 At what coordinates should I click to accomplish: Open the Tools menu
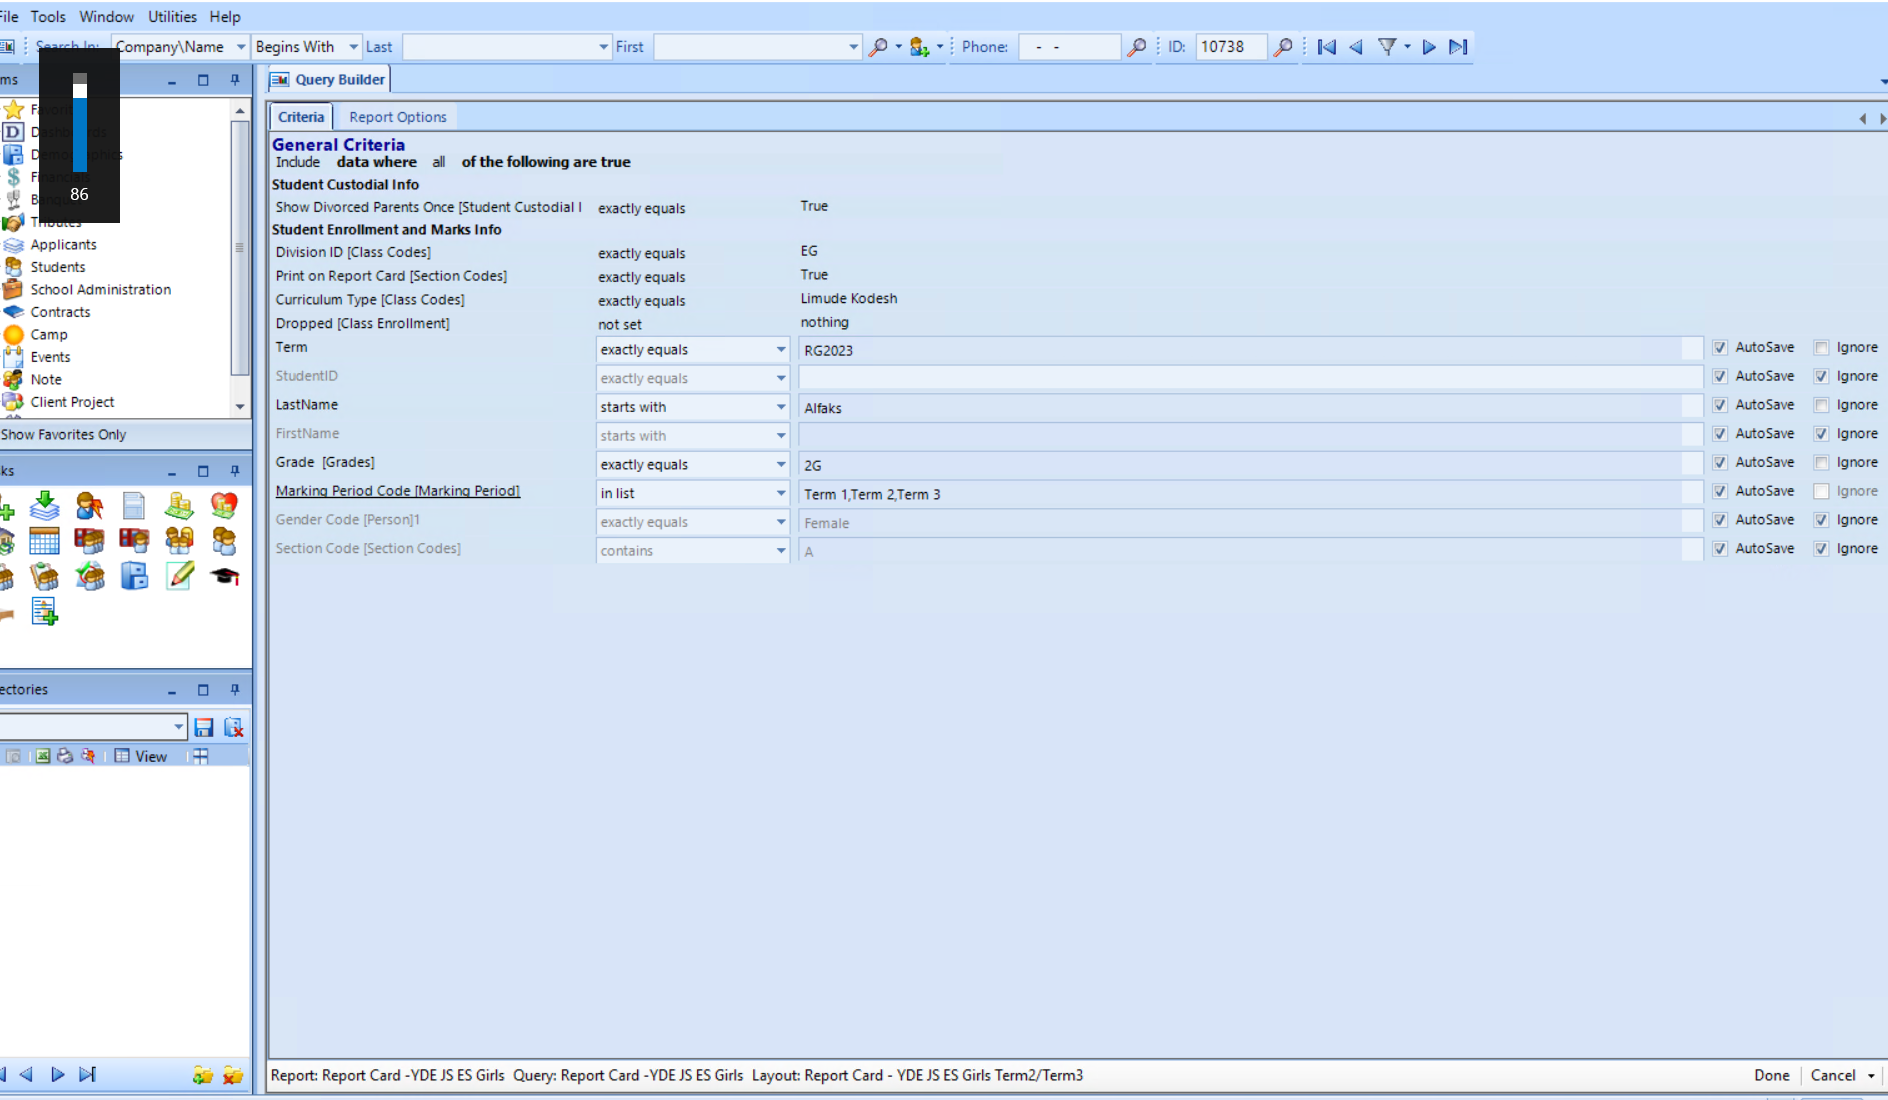click(x=48, y=17)
